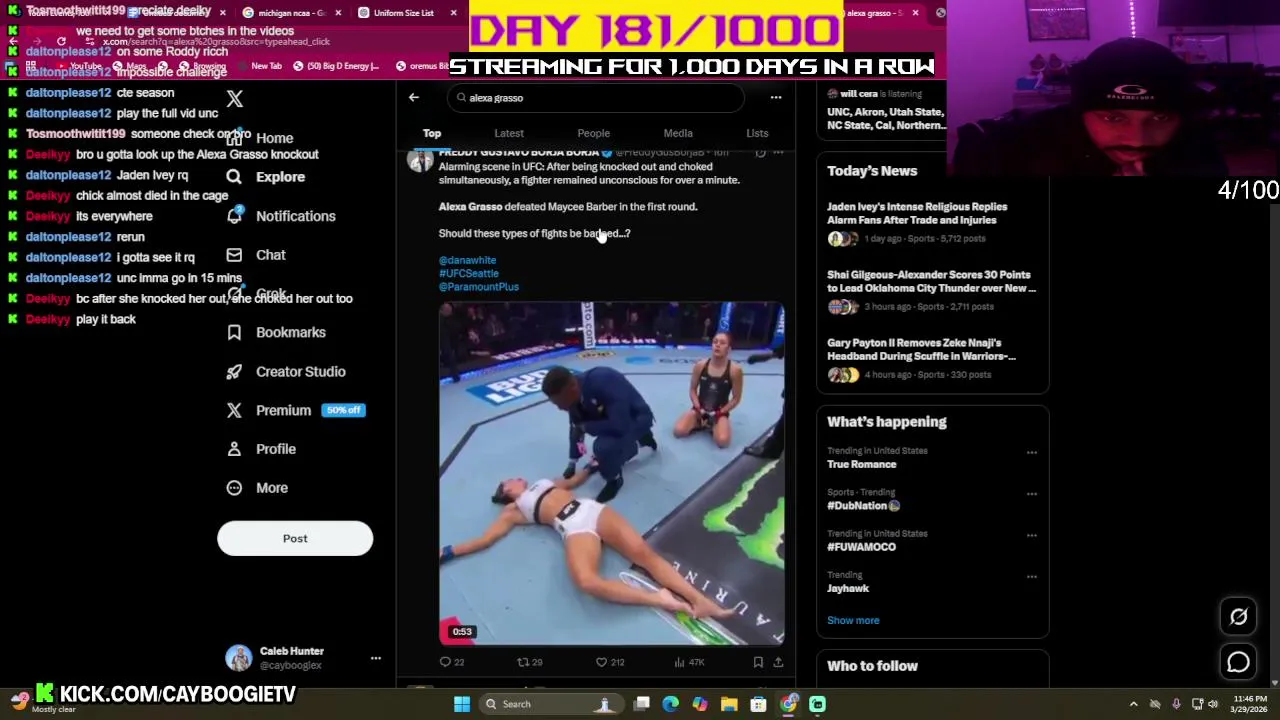Open the #UFCSeattle hashtag
This screenshot has width=1280, height=720.
point(469,273)
